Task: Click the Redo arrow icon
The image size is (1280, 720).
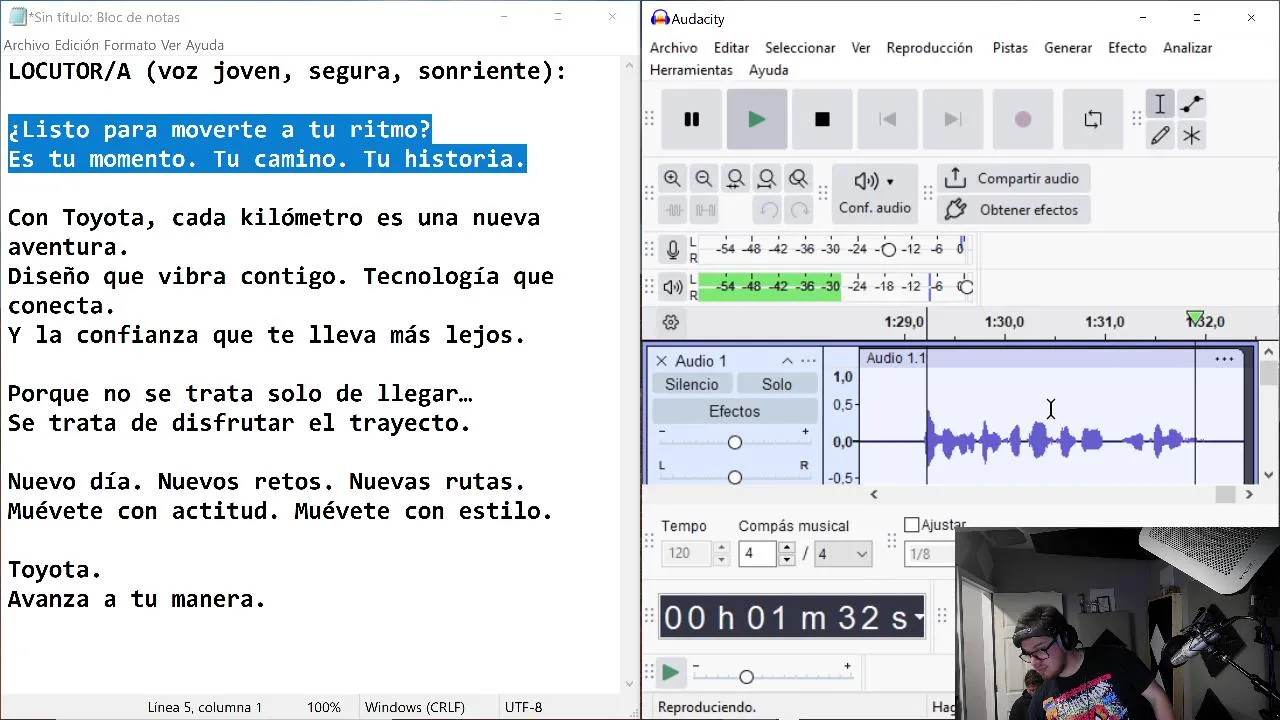Action: 798,210
